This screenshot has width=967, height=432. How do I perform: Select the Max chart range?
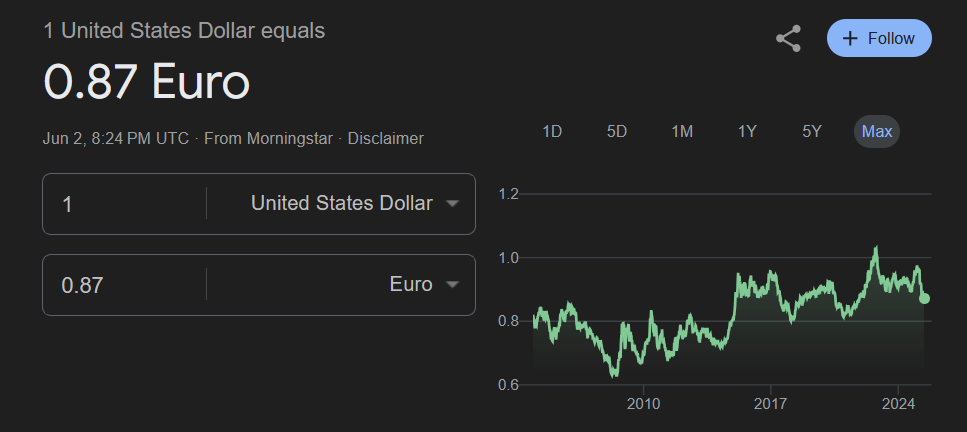876,131
